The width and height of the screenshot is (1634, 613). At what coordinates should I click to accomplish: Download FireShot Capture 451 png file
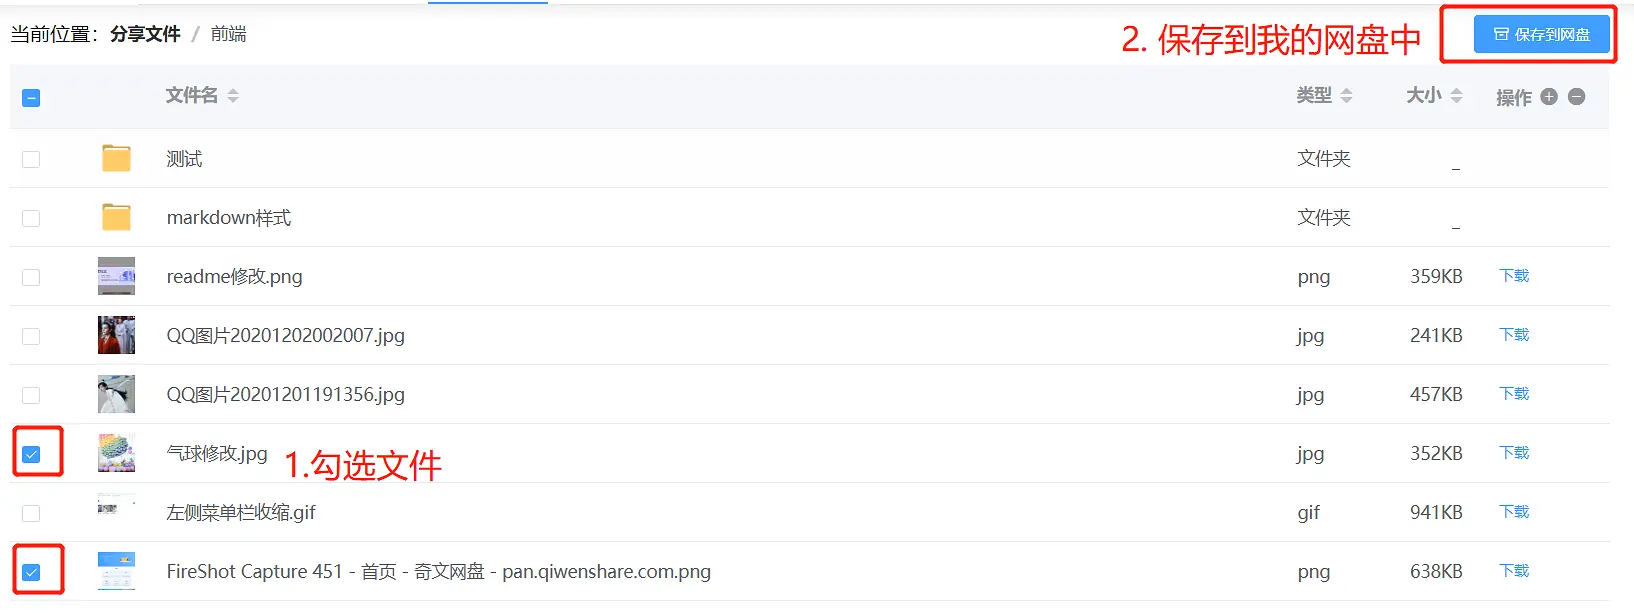[x=1514, y=571]
